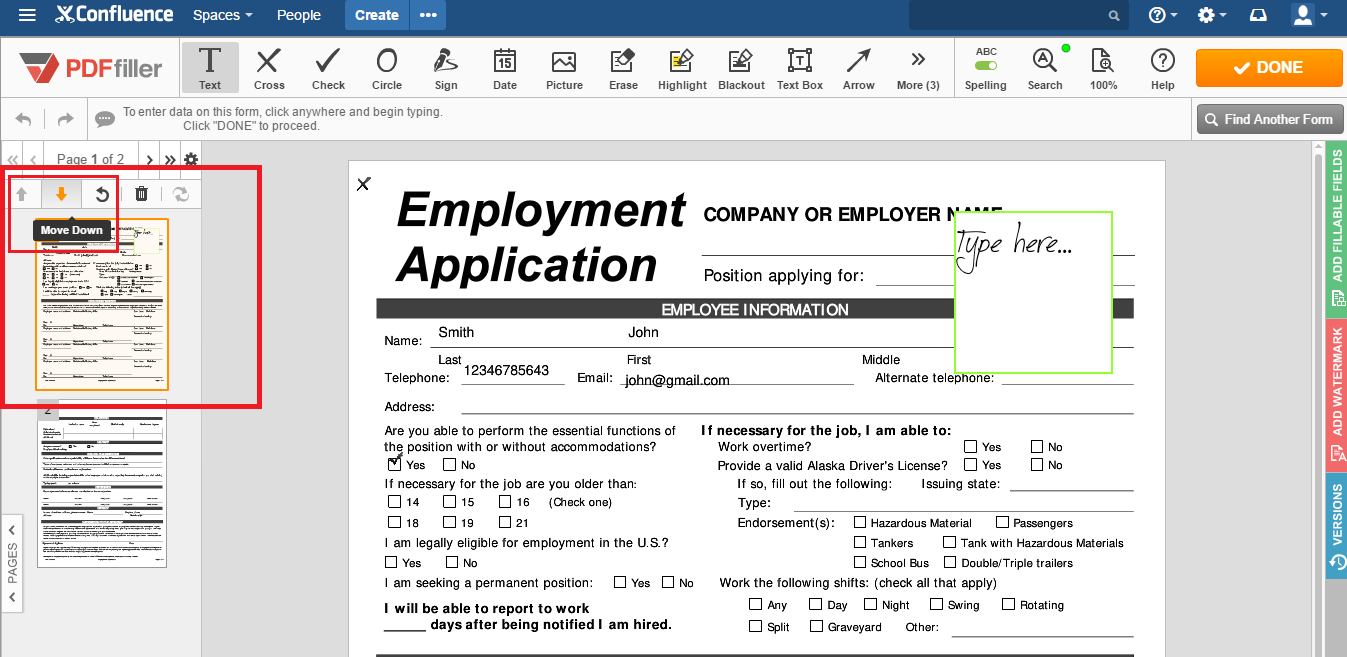This screenshot has width=1347, height=657.
Task: Rotate the selected page
Action: tap(101, 194)
